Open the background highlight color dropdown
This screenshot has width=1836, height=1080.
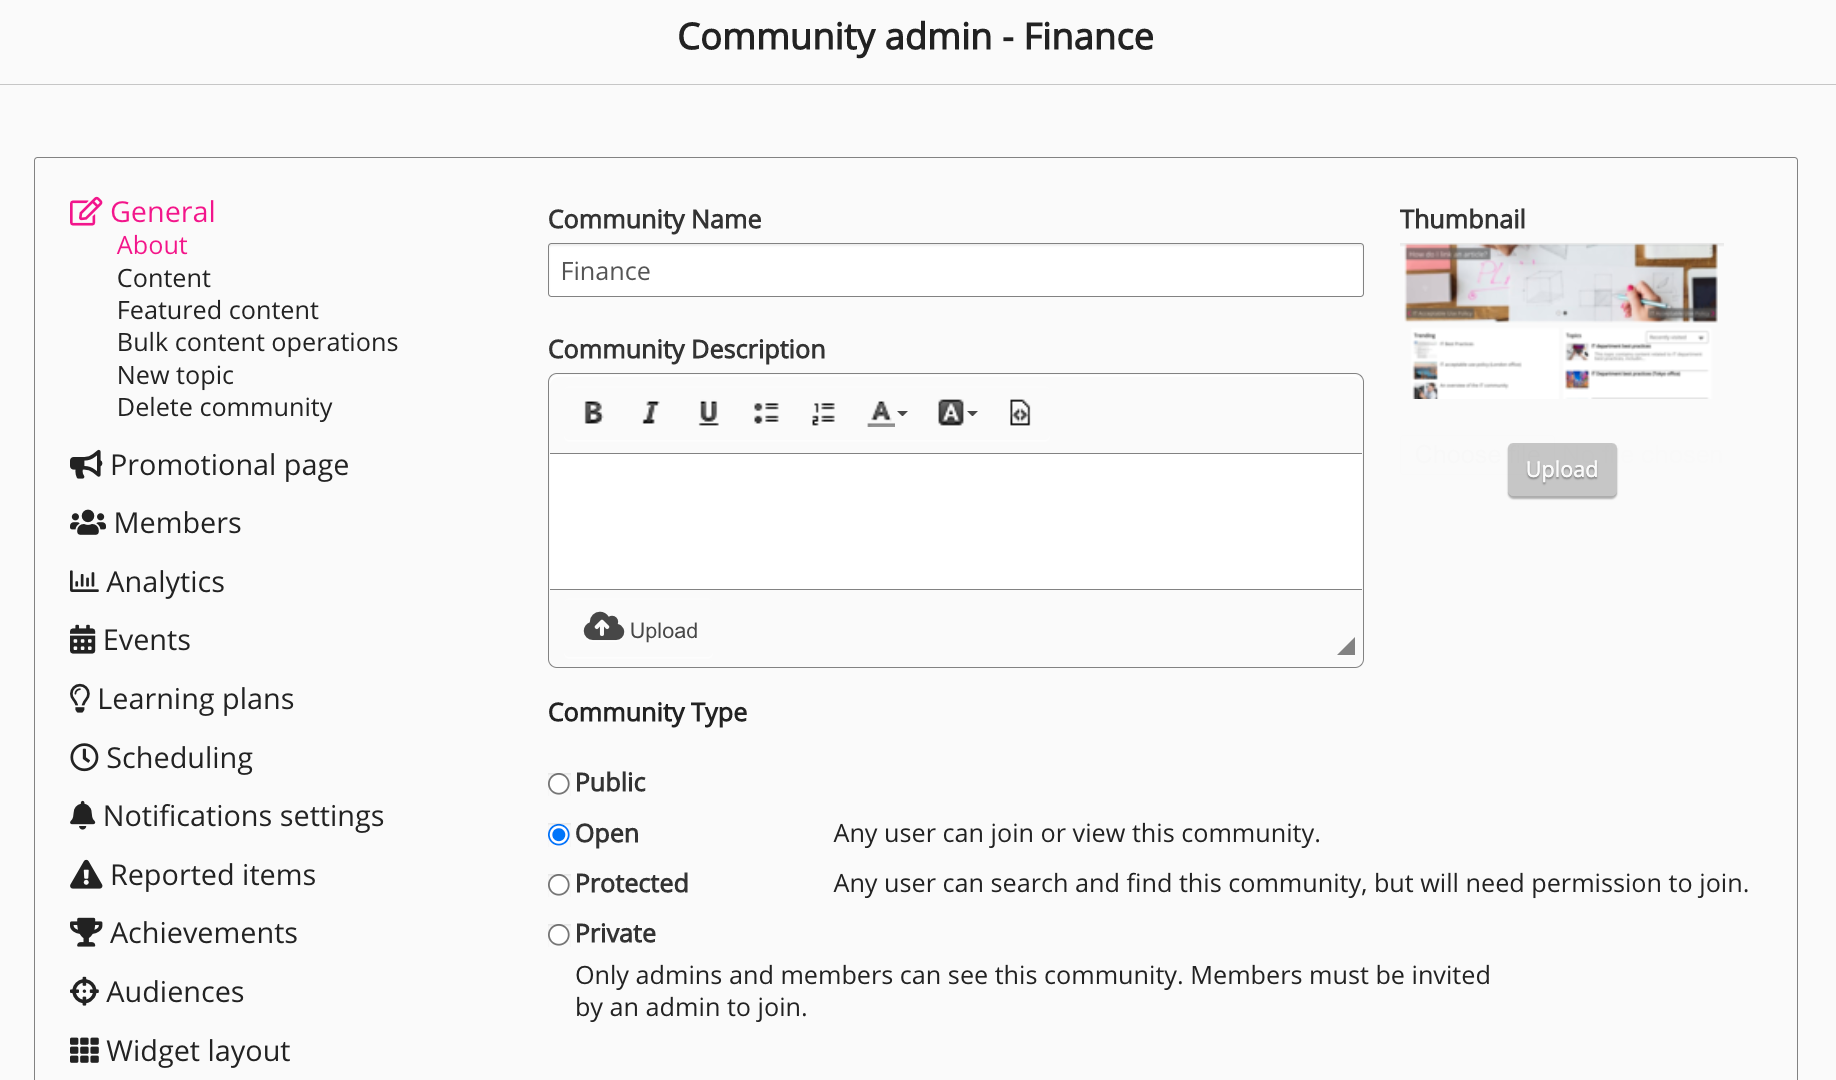click(x=957, y=413)
